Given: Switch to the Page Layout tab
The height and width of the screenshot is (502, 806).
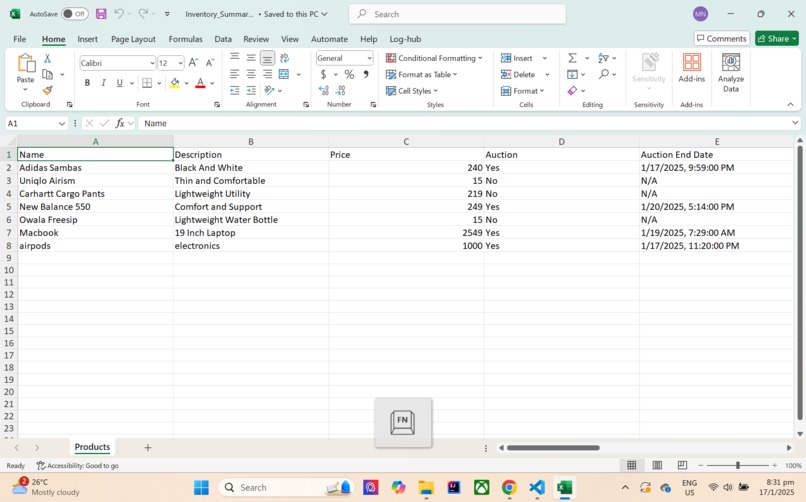Looking at the screenshot, I should 133,39.
